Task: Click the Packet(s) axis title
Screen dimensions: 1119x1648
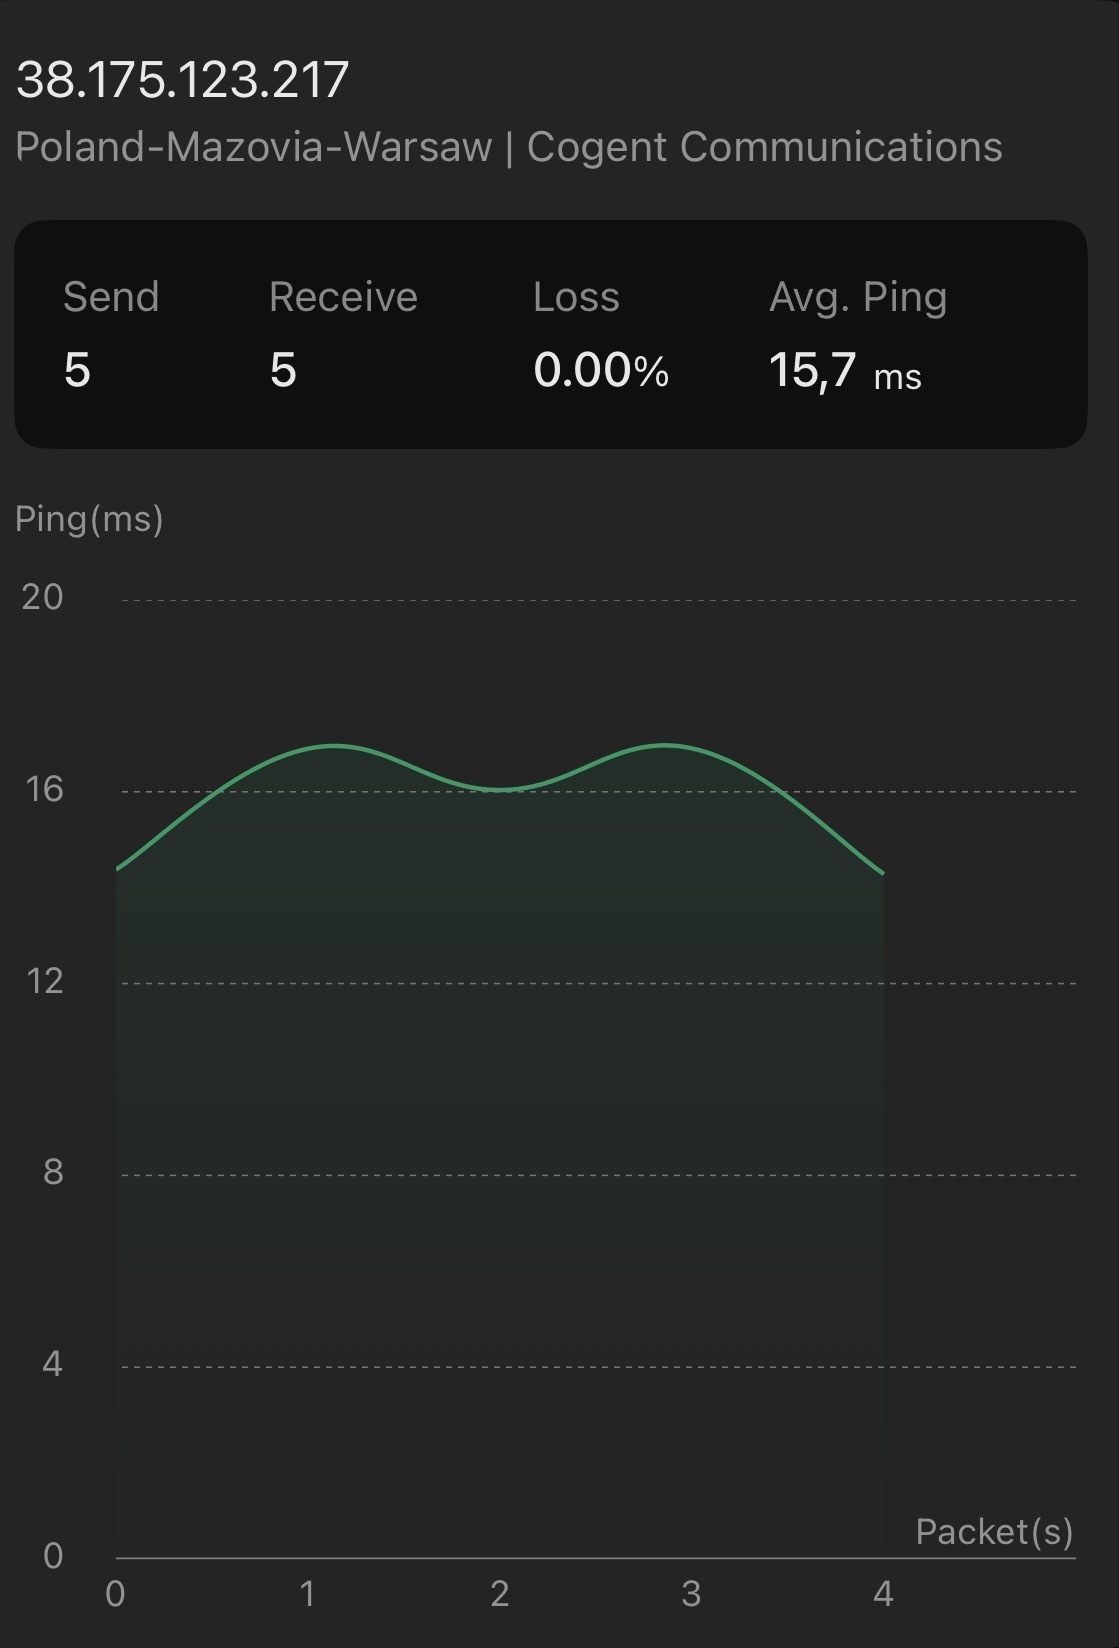Action: (x=994, y=1531)
